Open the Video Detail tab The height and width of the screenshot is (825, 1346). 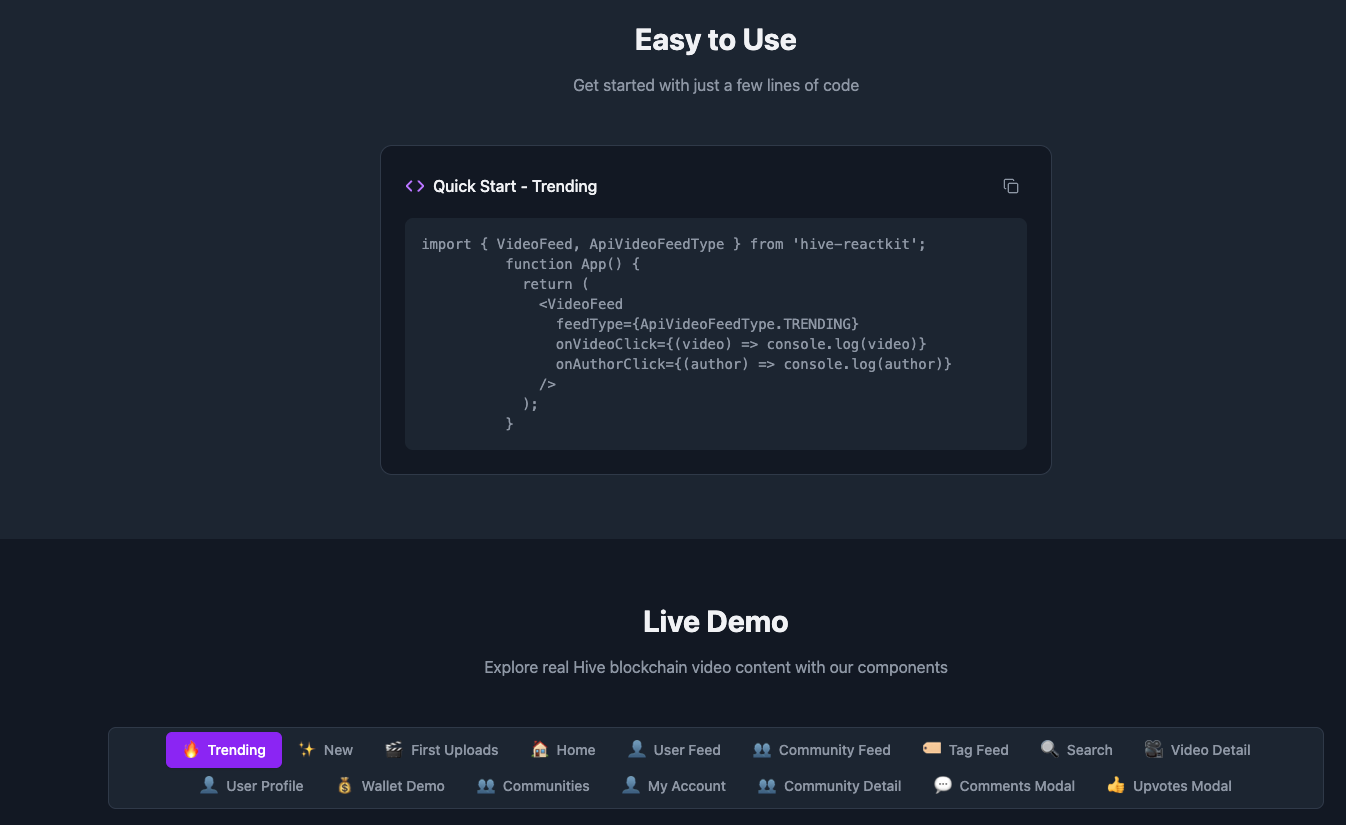1198,750
